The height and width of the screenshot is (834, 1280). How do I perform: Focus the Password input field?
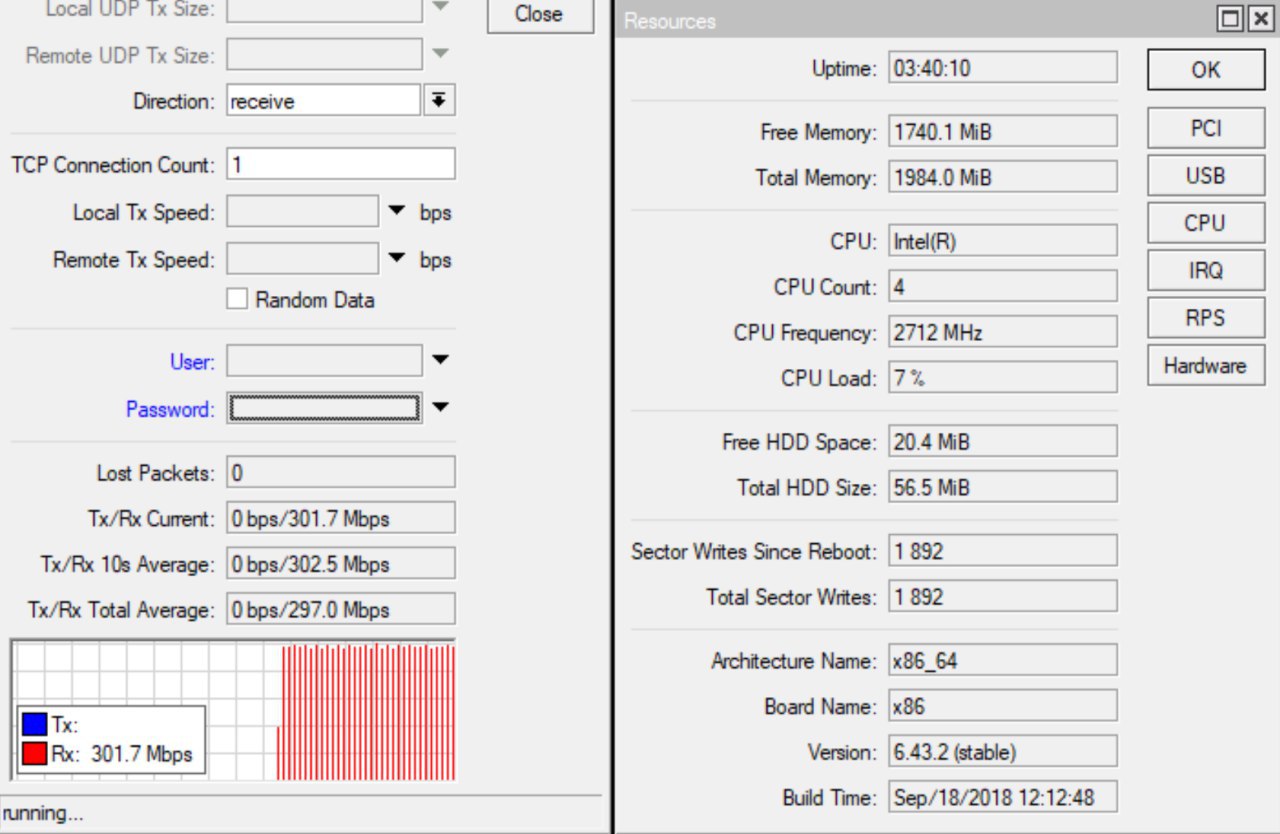click(x=323, y=408)
